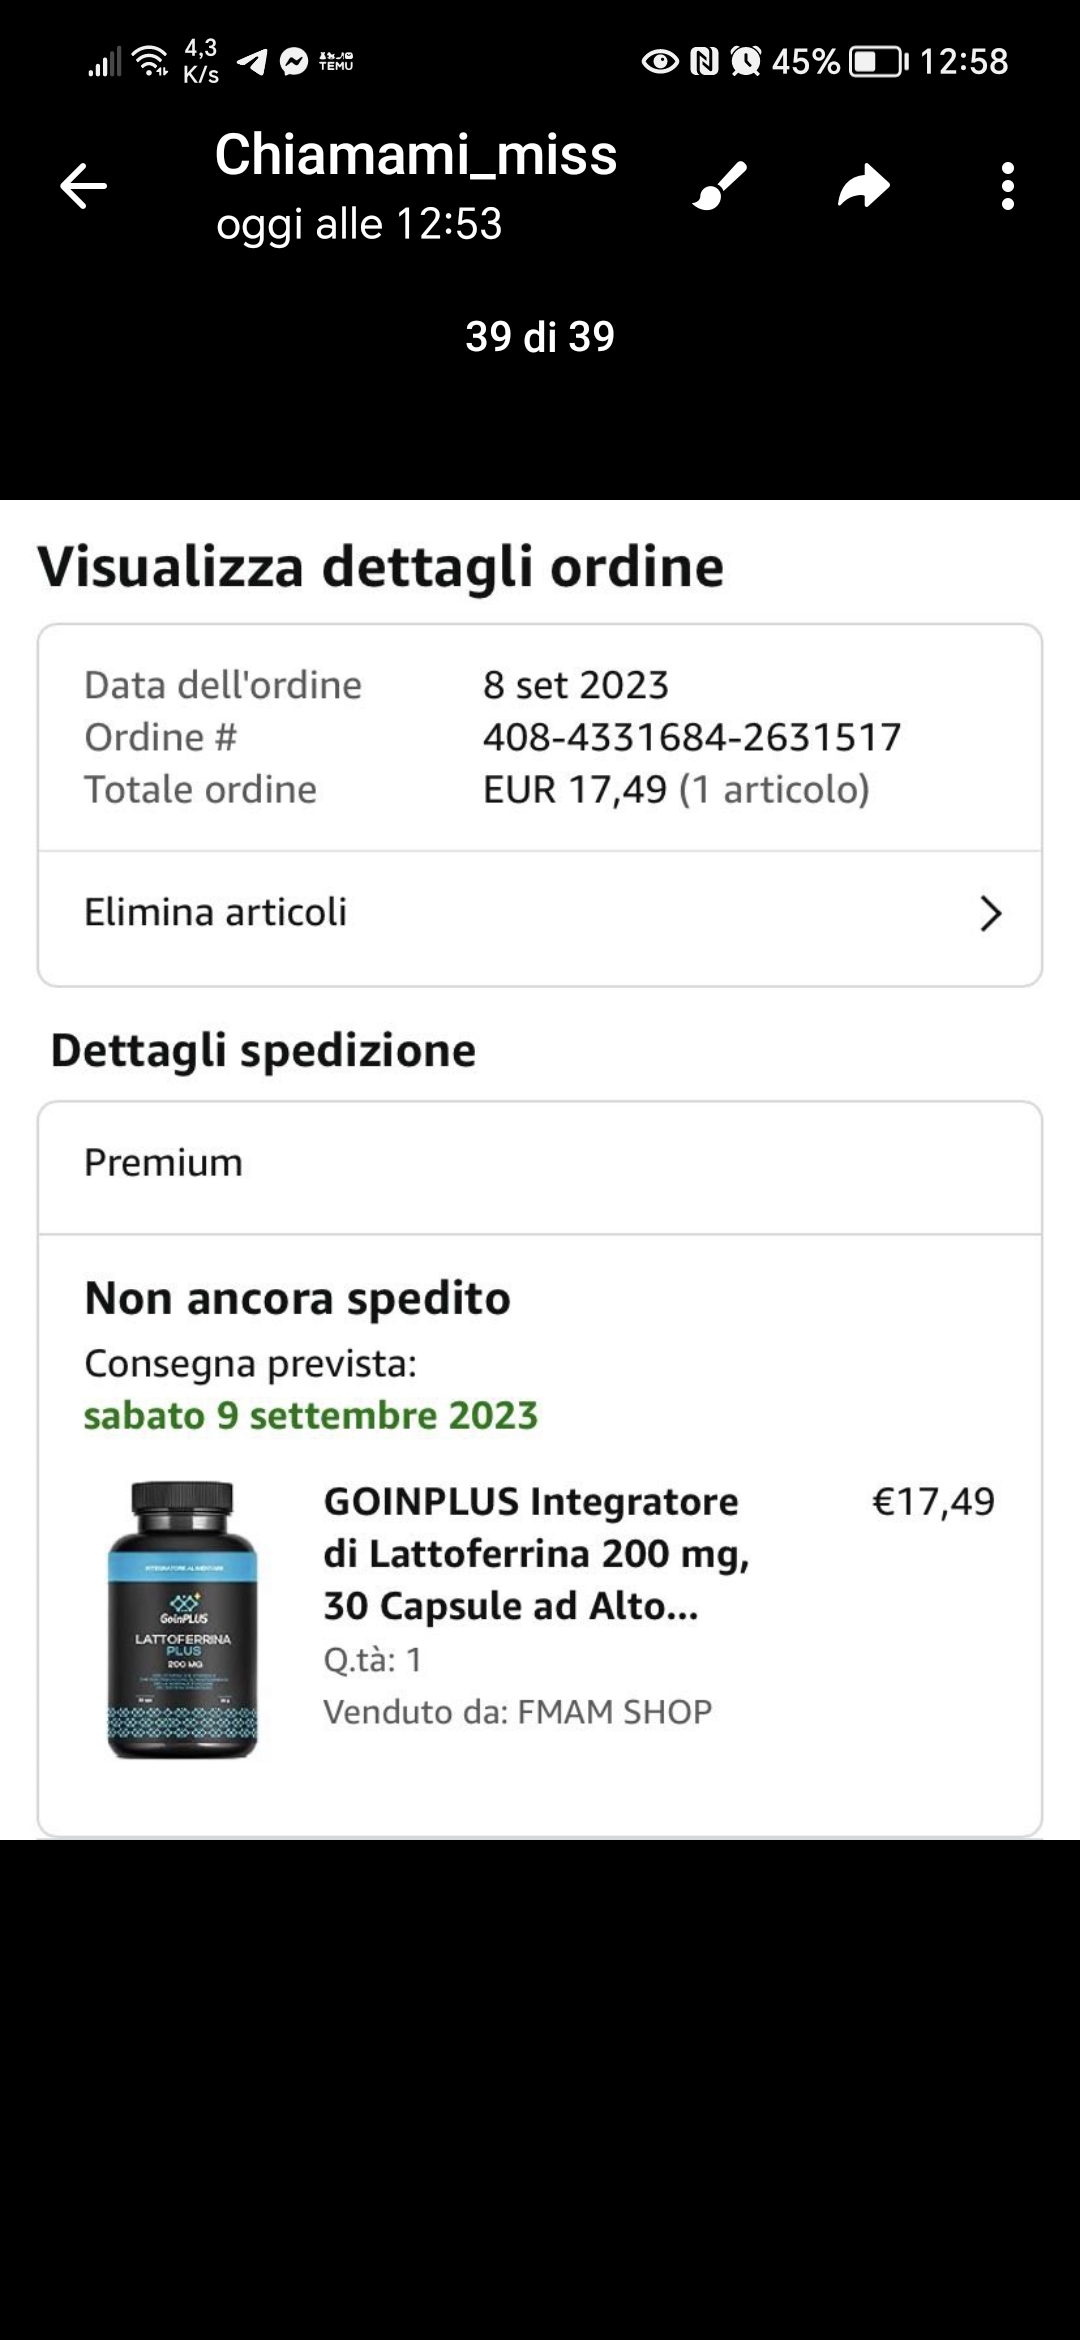Viewport: 1080px width, 2340px height.
Task: Open the three-dot overflow menu
Action: click(x=1008, y=186)
